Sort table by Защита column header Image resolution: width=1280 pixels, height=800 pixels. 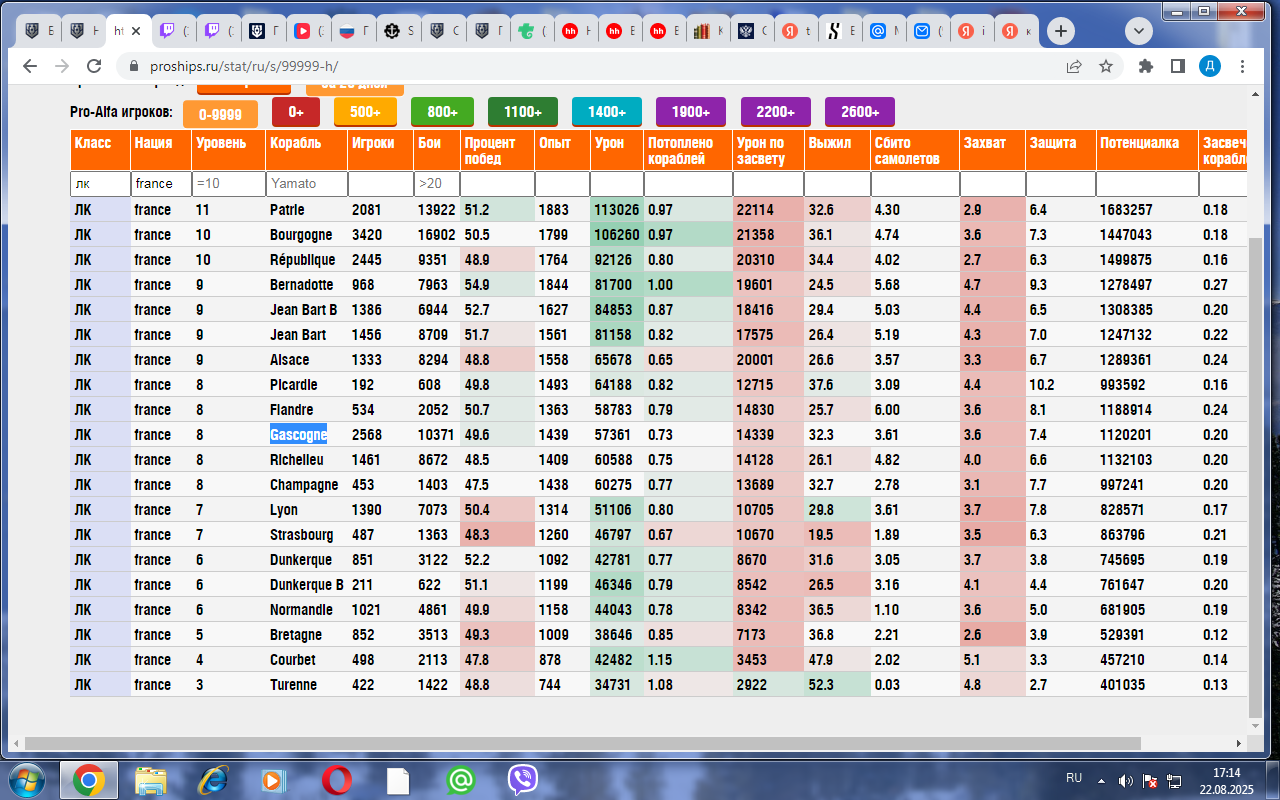point(1061,150)
